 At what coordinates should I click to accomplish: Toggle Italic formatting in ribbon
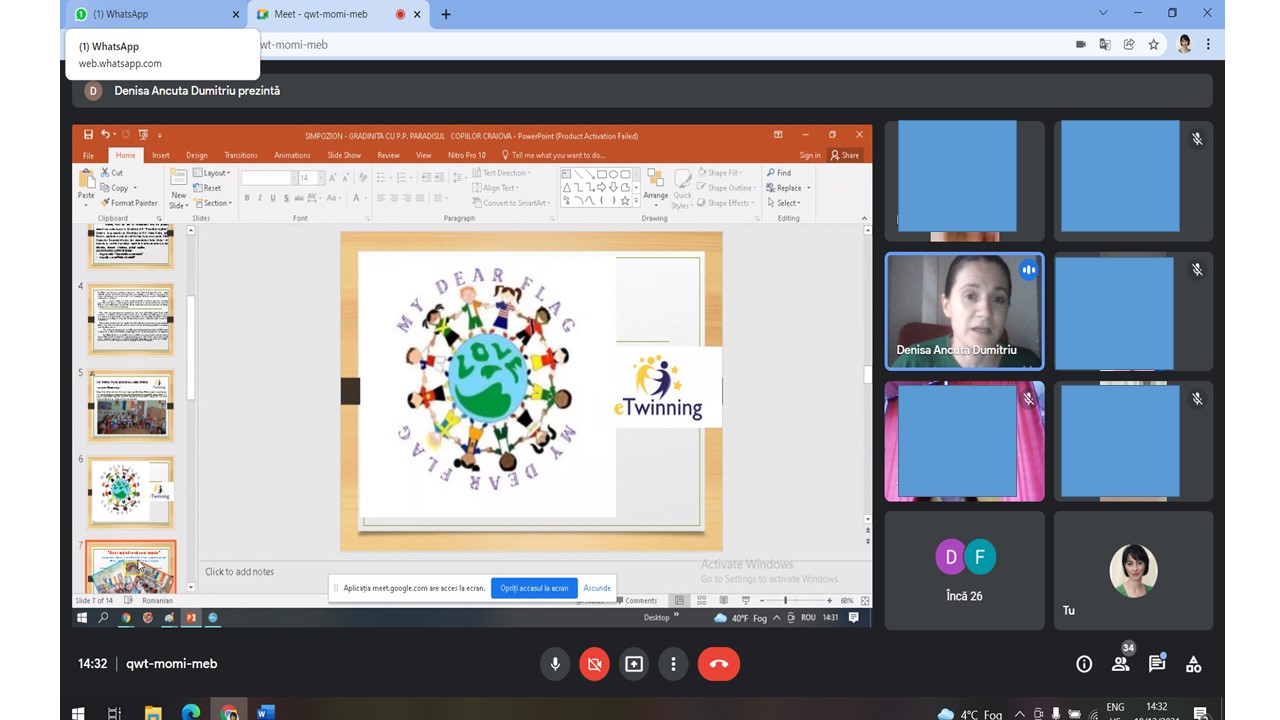pos(260,198)
